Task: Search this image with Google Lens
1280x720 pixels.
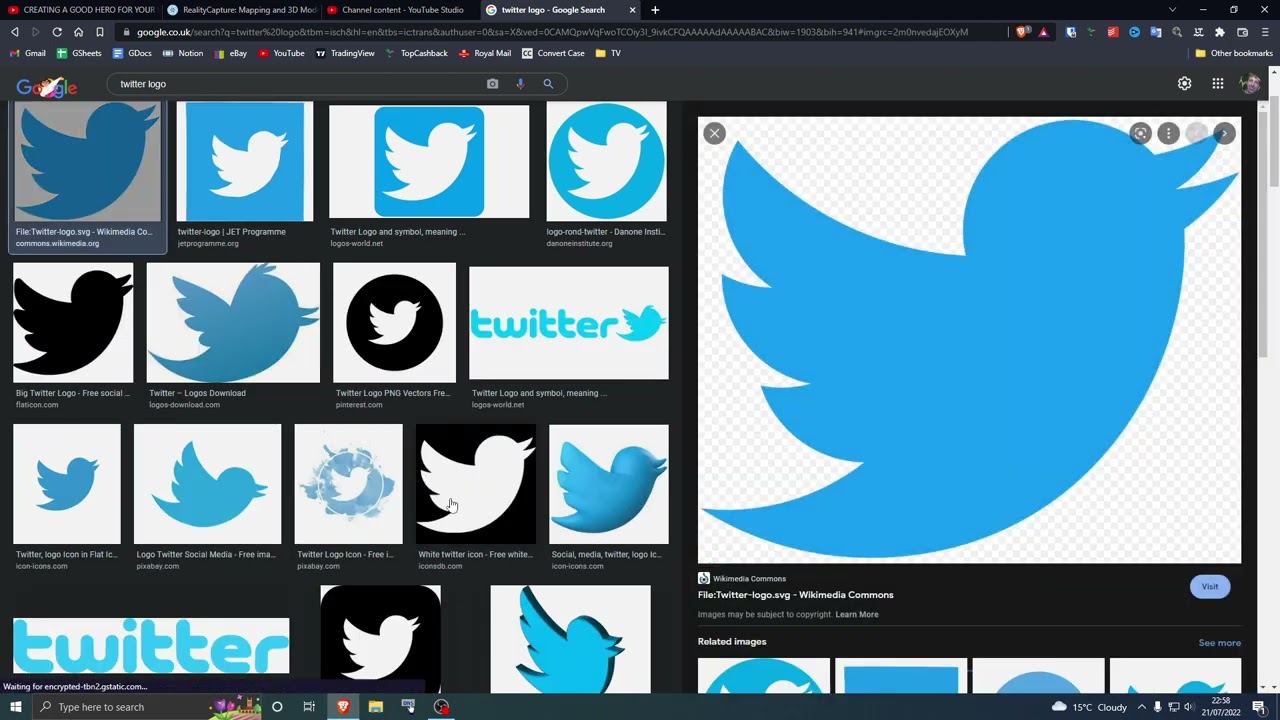Action: pos(1140,133)
